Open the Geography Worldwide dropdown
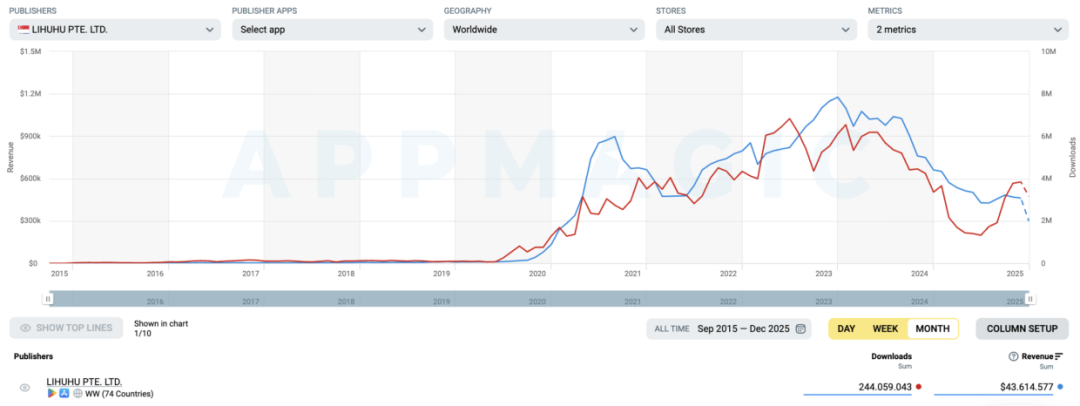This screenshot has height=406, width=1080. point(544,29)
